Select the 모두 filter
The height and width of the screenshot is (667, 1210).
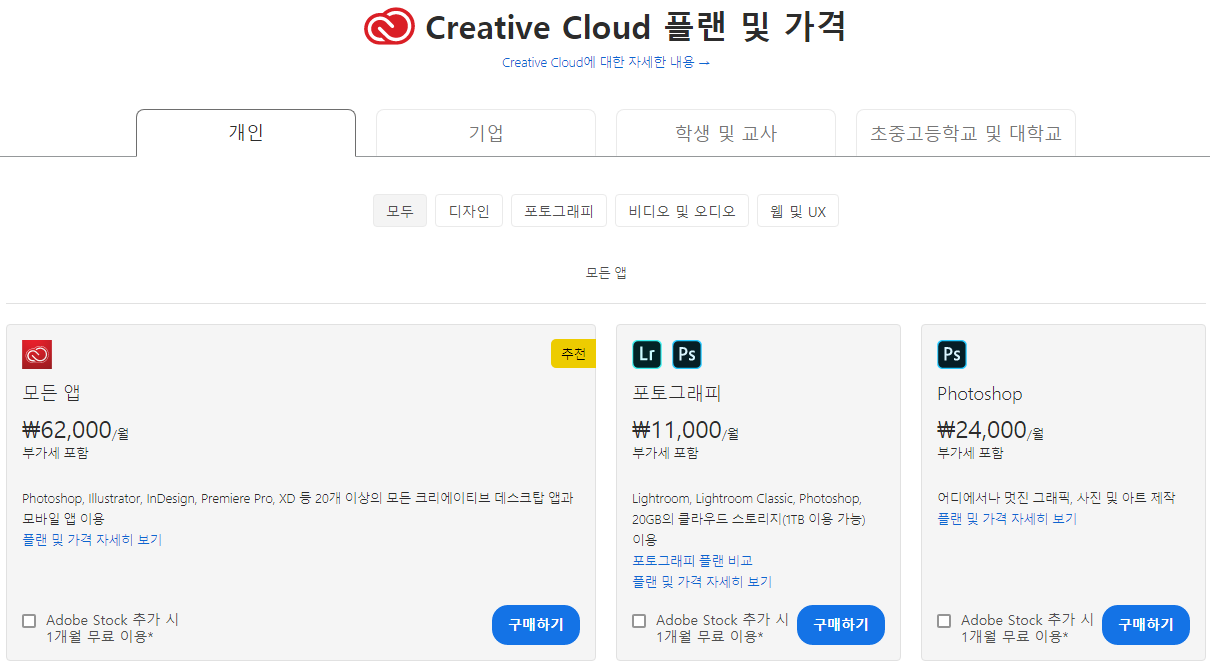400,211
